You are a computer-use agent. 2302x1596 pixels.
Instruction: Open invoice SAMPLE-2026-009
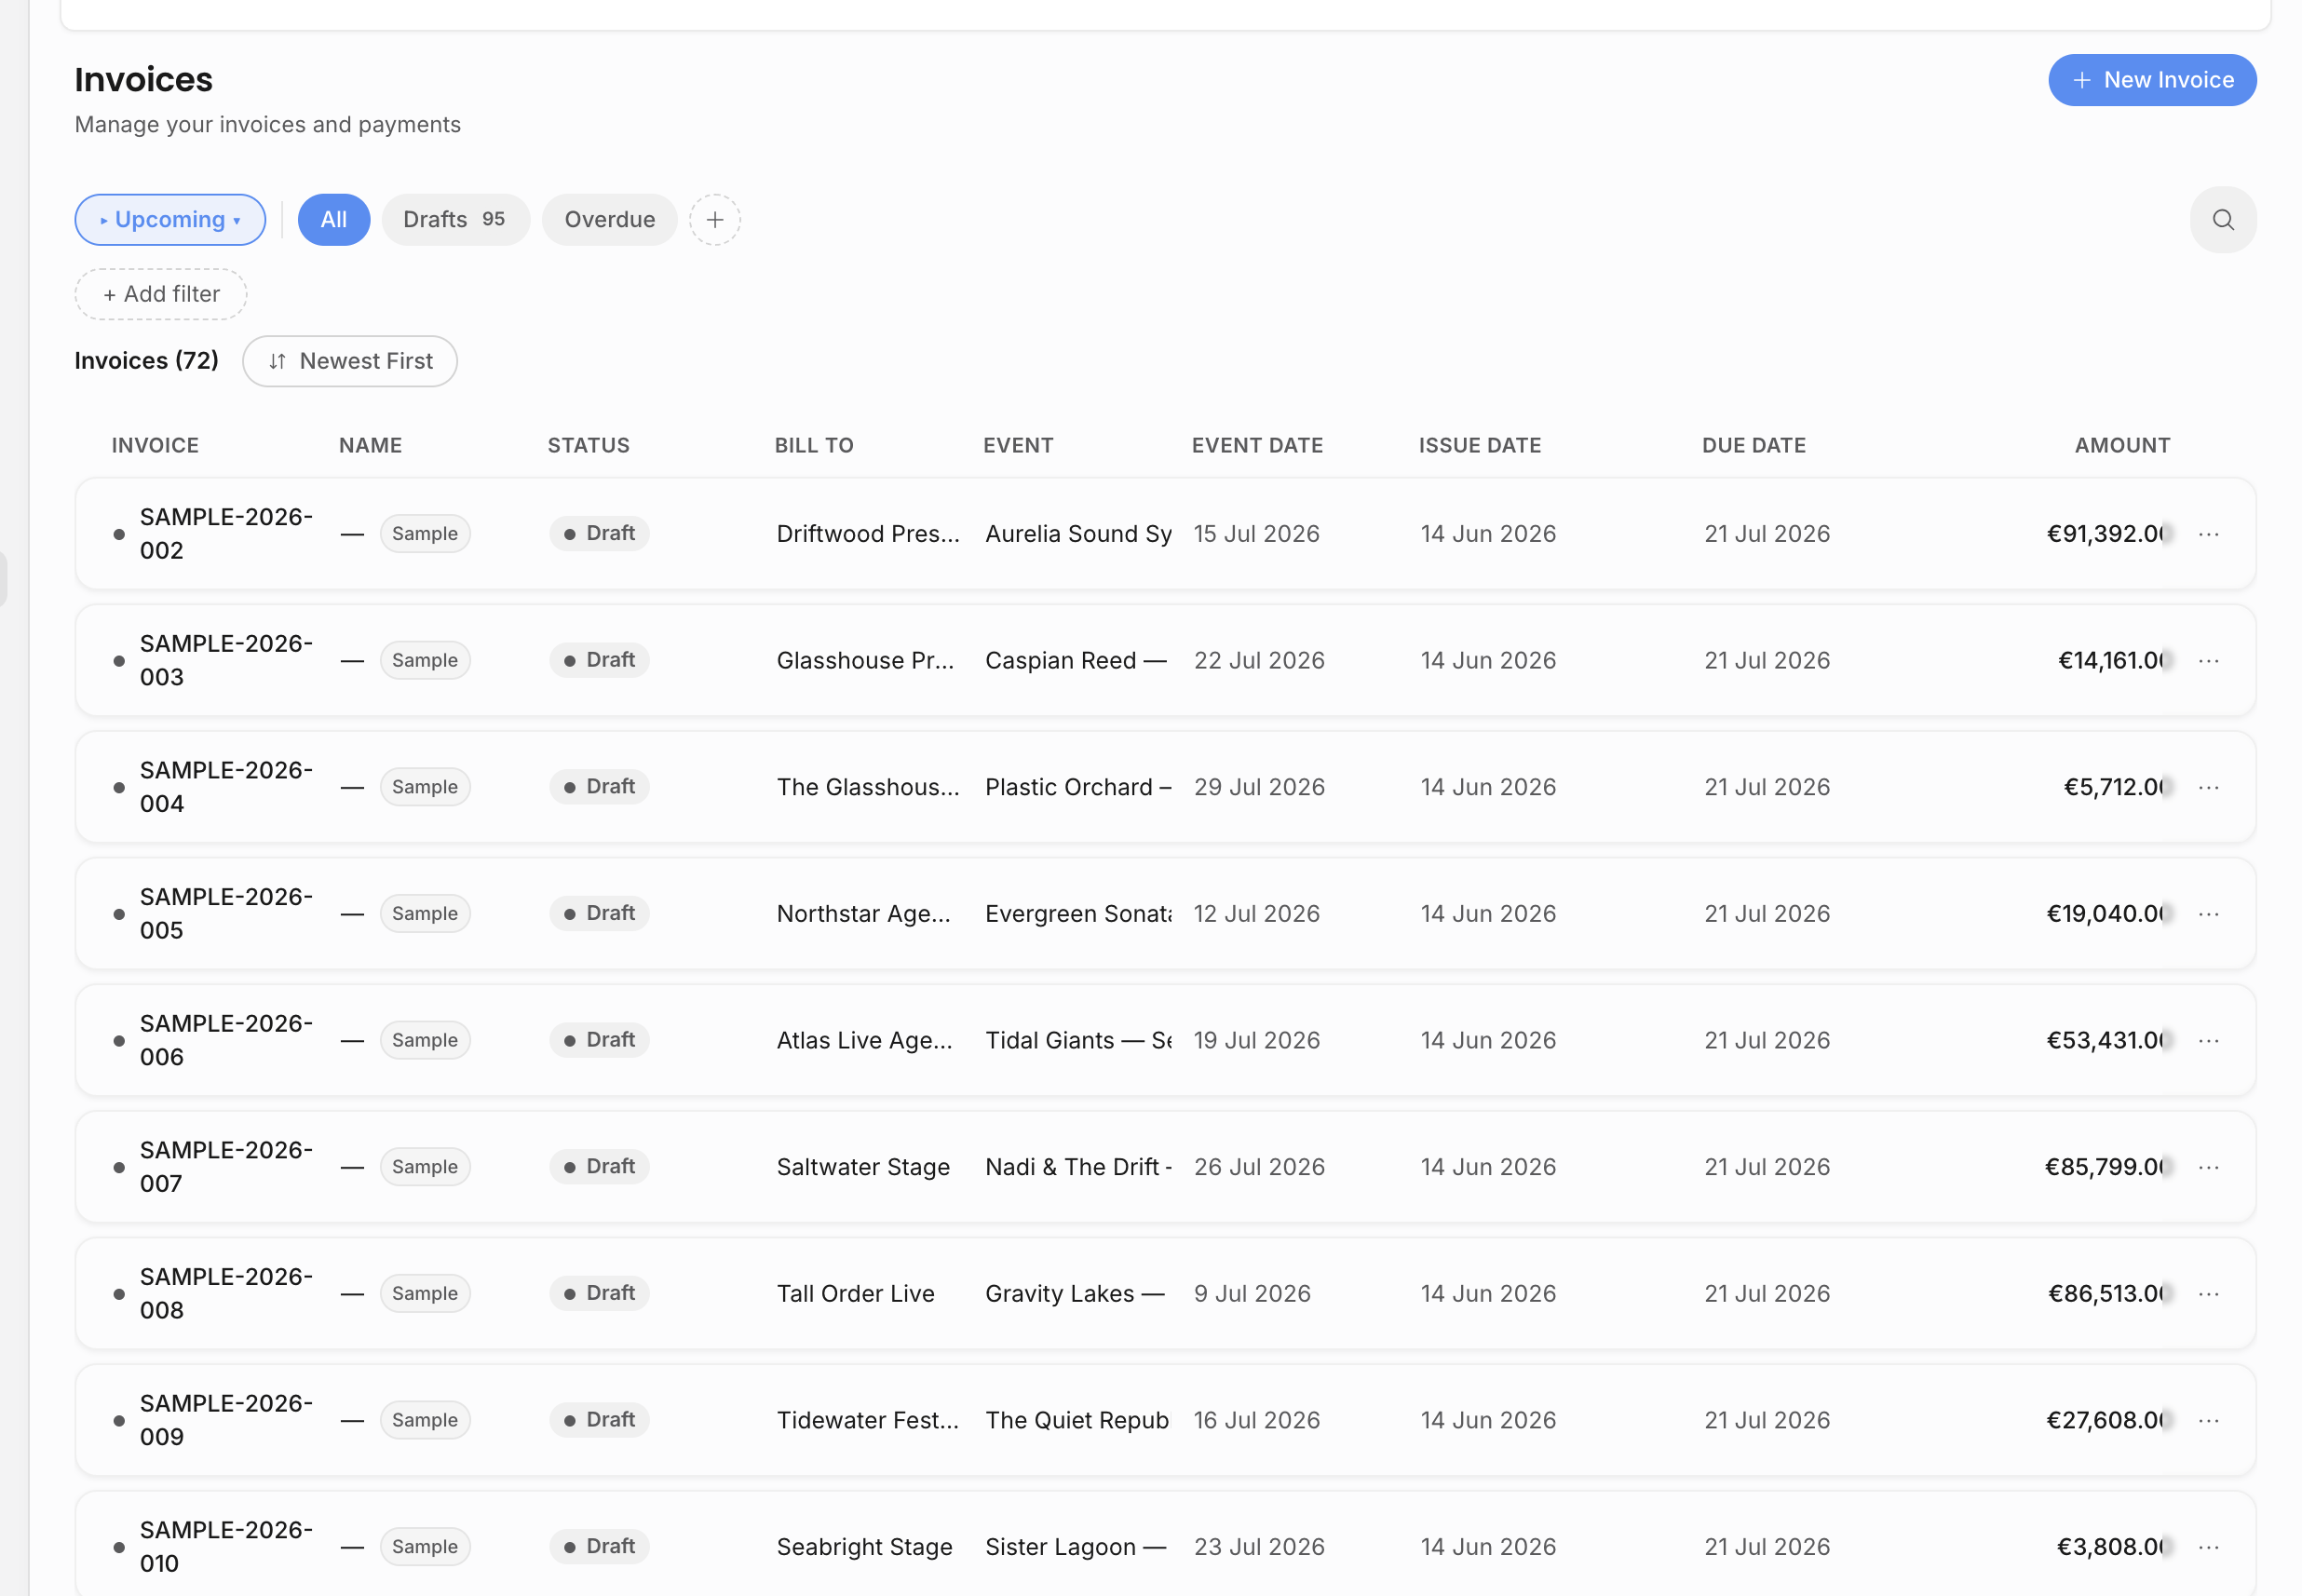tap(226, 1421)
